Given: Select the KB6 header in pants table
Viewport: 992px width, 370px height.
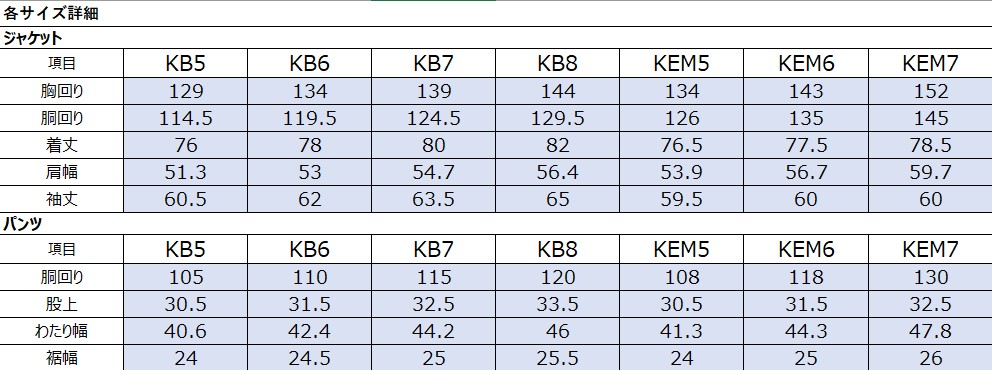Looking at the screenshot, I should tap(309, 249).
